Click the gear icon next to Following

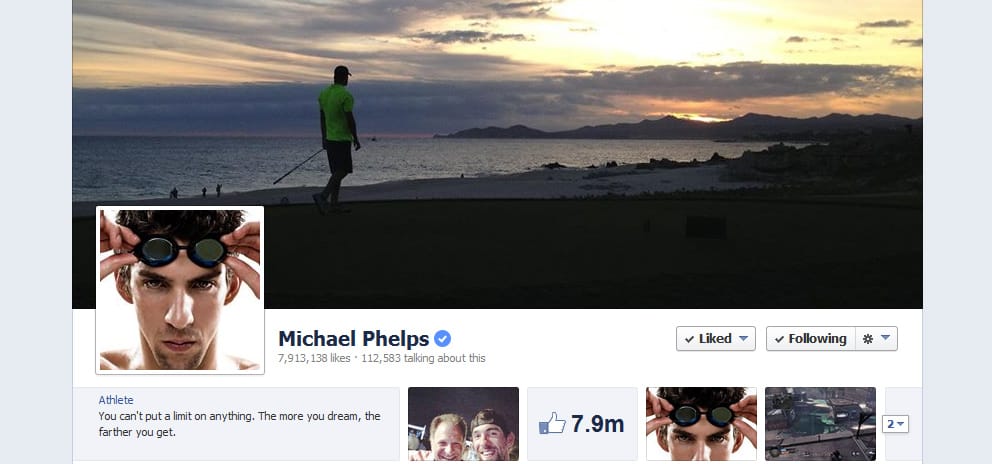point(868,339)
